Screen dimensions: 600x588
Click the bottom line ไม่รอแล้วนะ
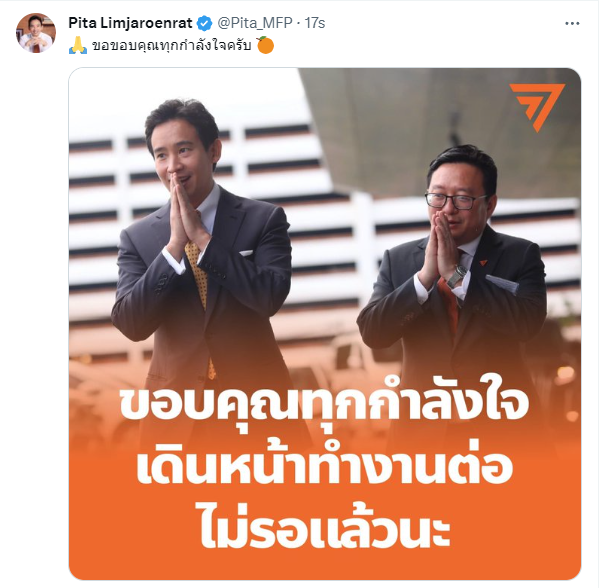tap(324, 524)
